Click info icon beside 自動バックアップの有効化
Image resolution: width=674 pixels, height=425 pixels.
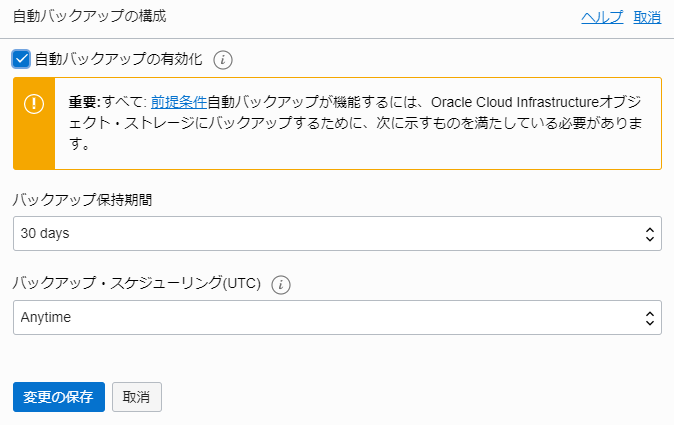pyautogui.click(x=224, y=59)
